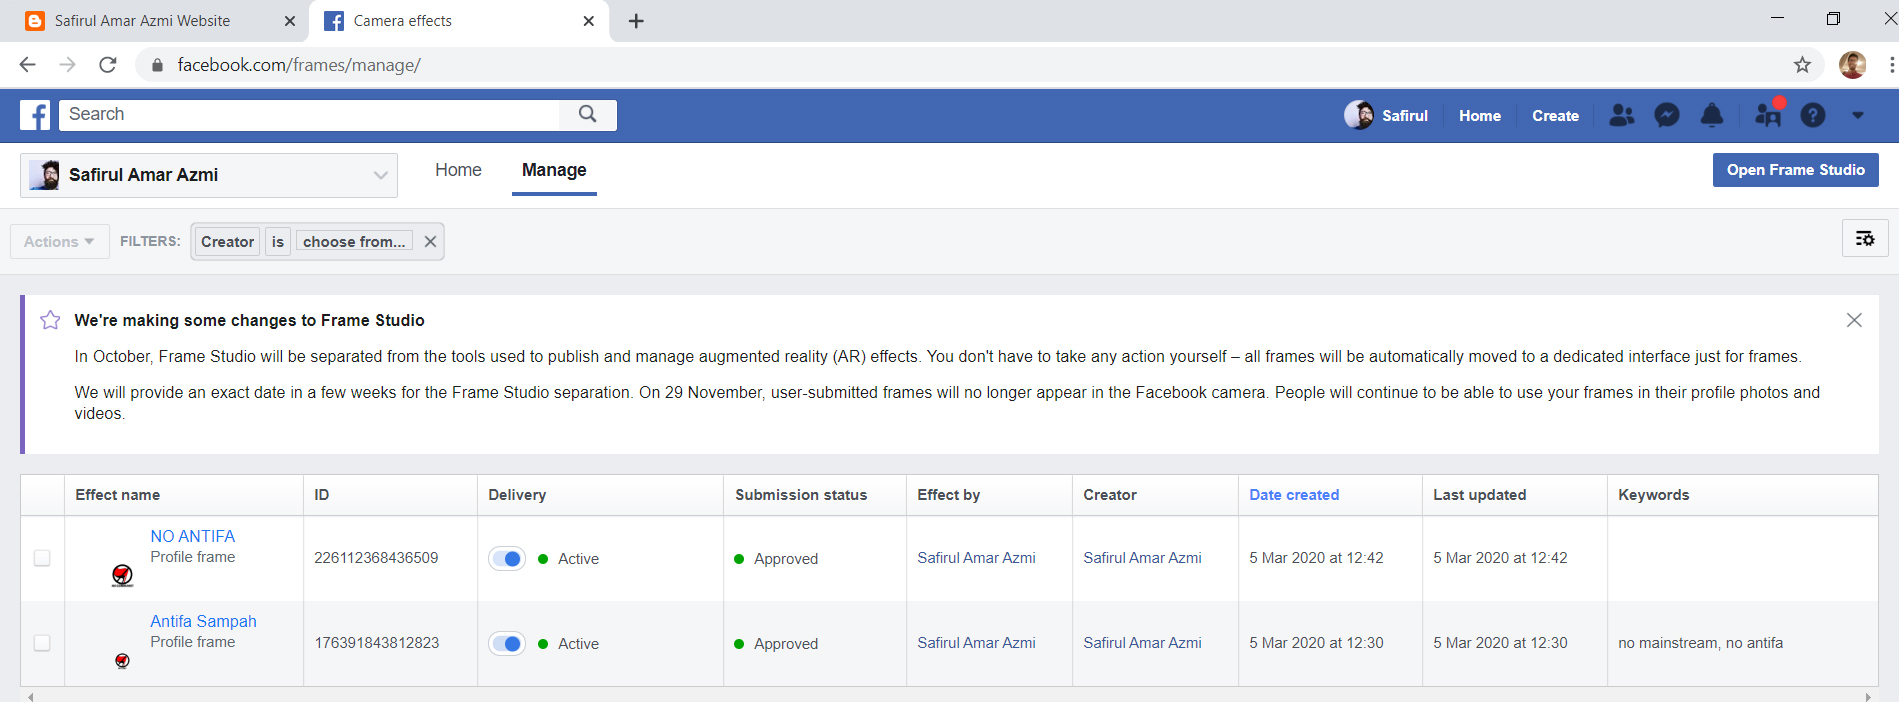The image size is (1899, 702).
Task: Open the Actions dropdown
Action: [x=59, y=242]
